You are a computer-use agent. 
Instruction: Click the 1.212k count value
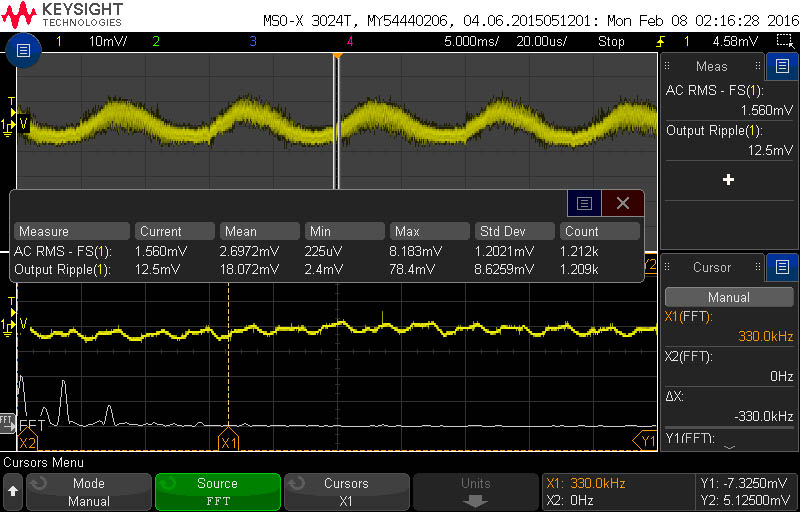tap(580, 251)
